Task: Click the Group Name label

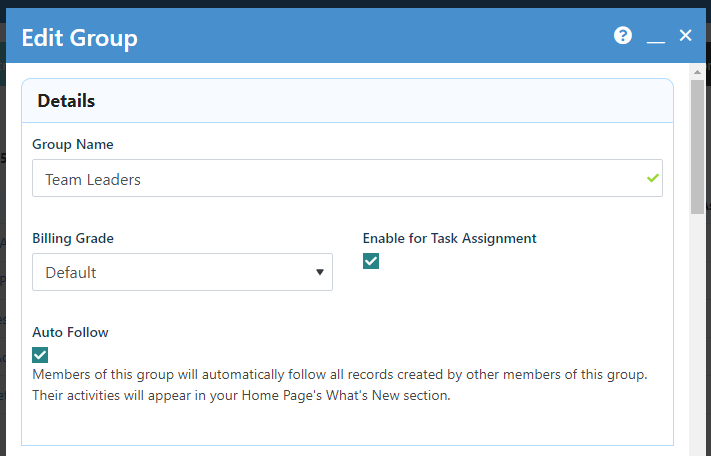Action: (x=73, y=144)
